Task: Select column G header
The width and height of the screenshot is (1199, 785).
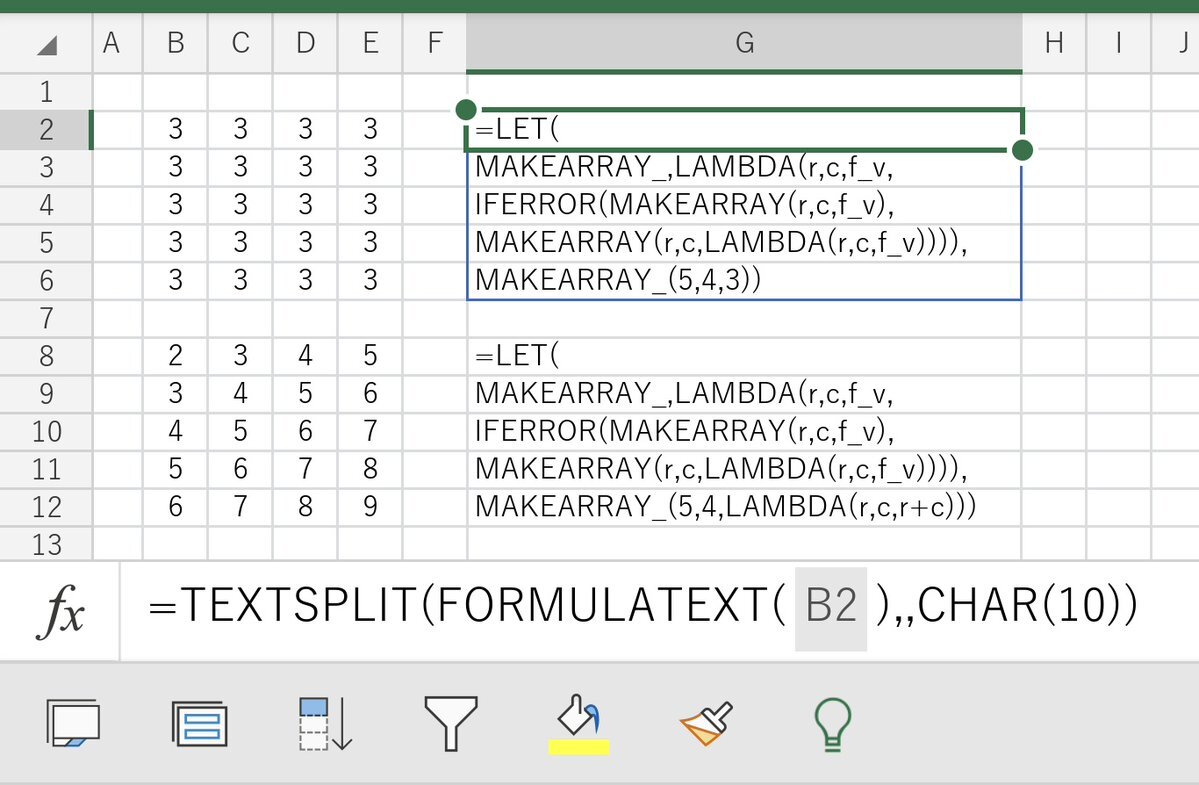Action: [x=743, y=42]
